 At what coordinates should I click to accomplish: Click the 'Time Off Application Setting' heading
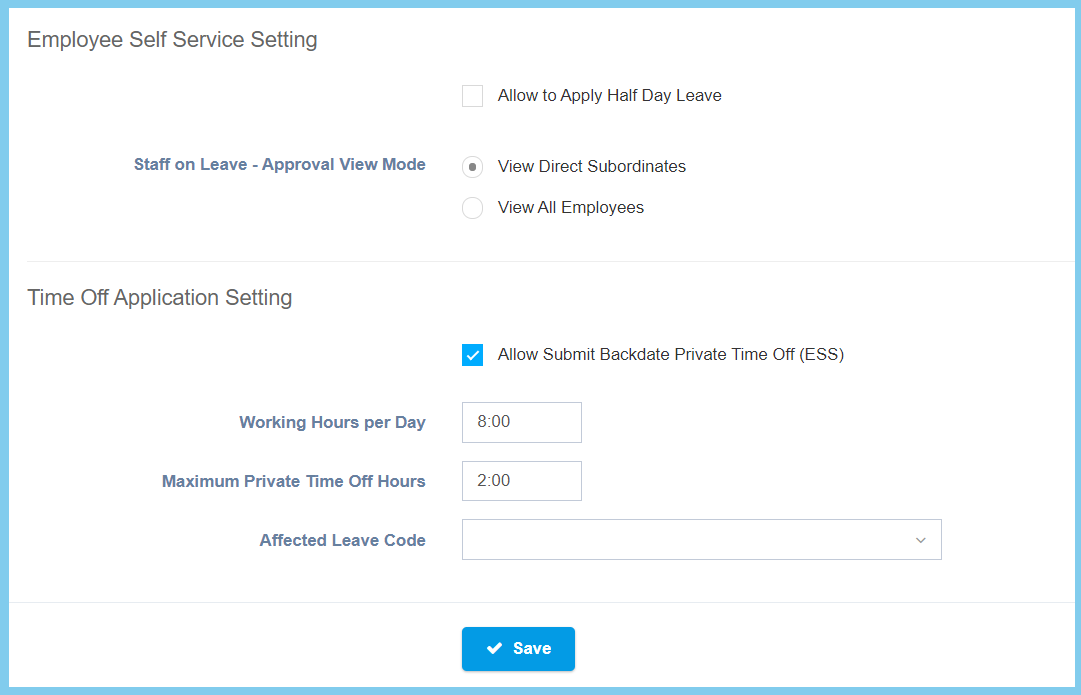click(160, 298)
